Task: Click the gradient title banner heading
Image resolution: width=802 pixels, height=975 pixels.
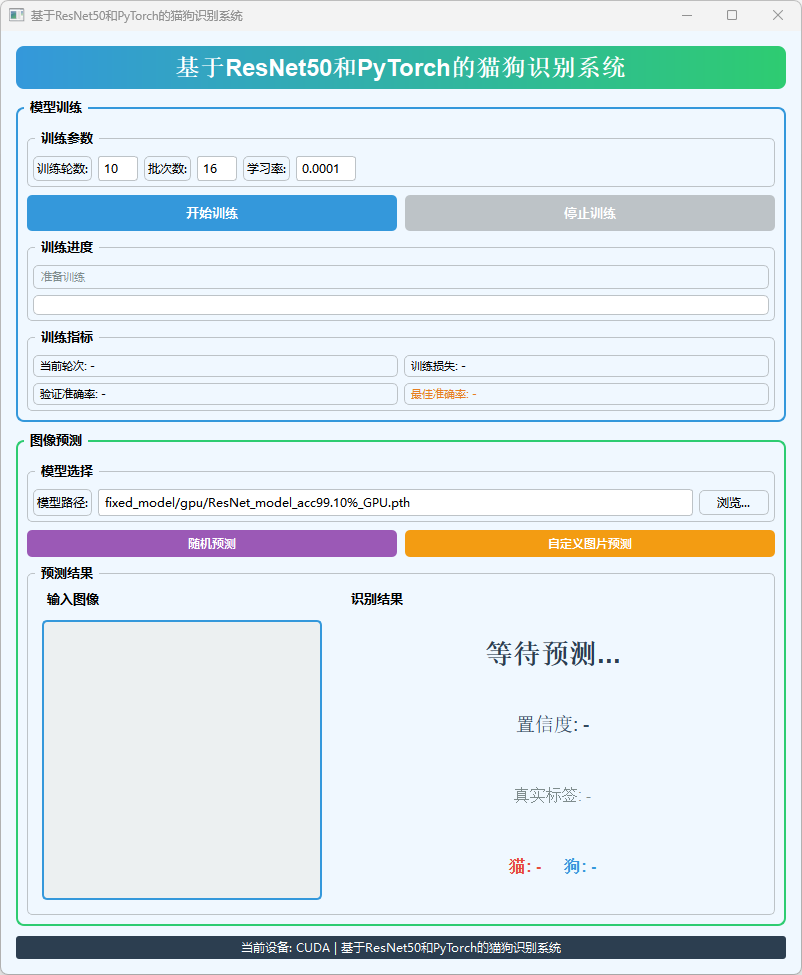Action: pos(401,67)
